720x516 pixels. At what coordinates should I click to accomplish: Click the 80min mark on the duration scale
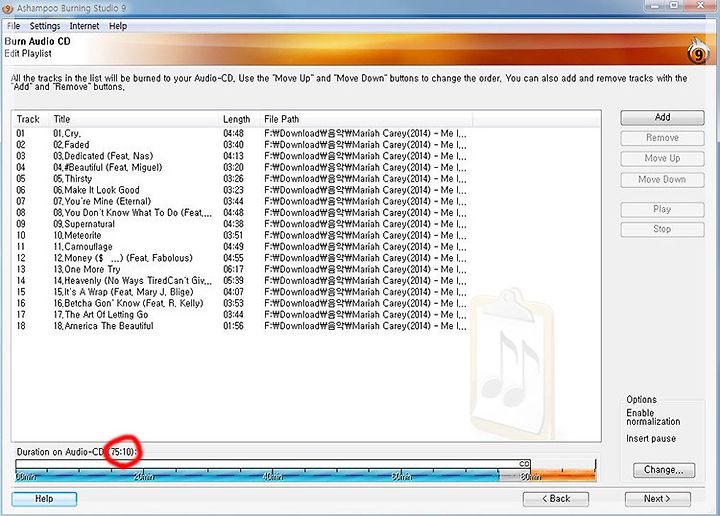tap(530, 477)
